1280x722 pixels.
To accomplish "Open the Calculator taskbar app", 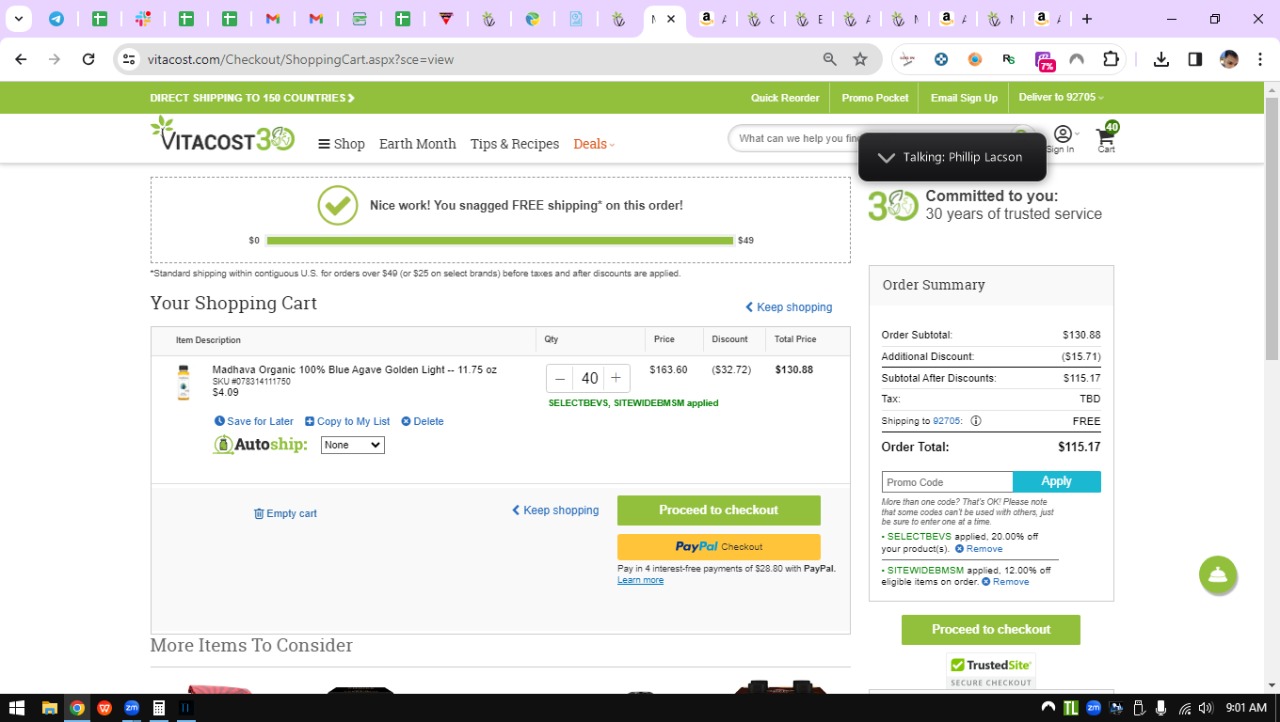I will click(158, 708).
